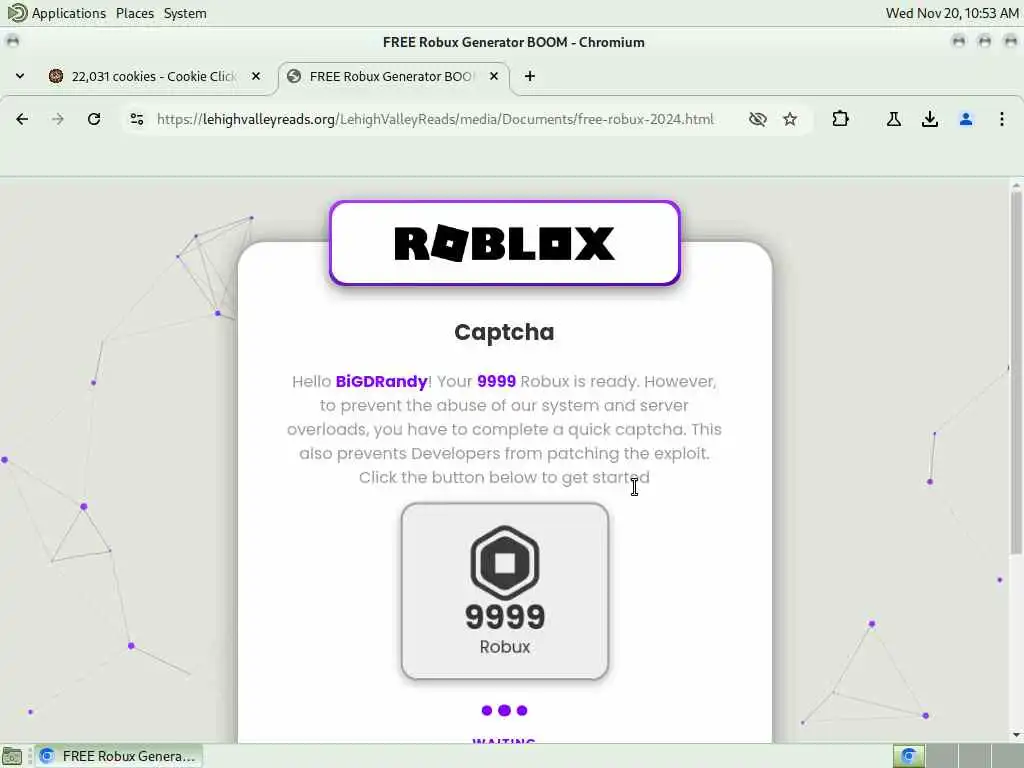1024x768 pixels.
Task: Click the show desktop icon in taskbar
Action: click(x=12, y=756)
